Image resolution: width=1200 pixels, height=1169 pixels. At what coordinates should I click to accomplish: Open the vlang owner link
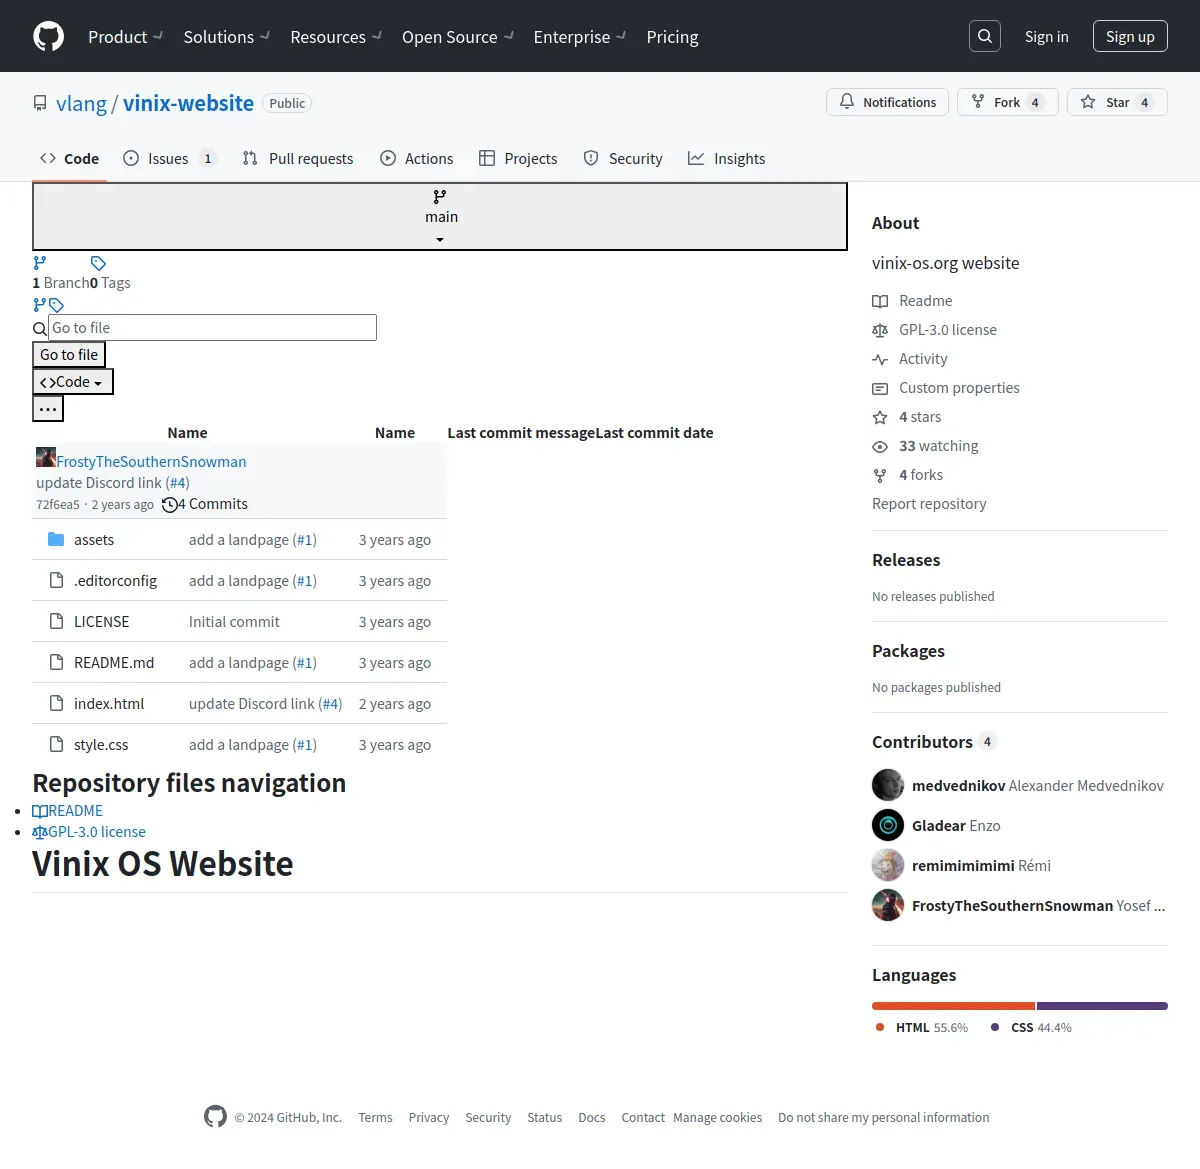click(x=81, y=103)
